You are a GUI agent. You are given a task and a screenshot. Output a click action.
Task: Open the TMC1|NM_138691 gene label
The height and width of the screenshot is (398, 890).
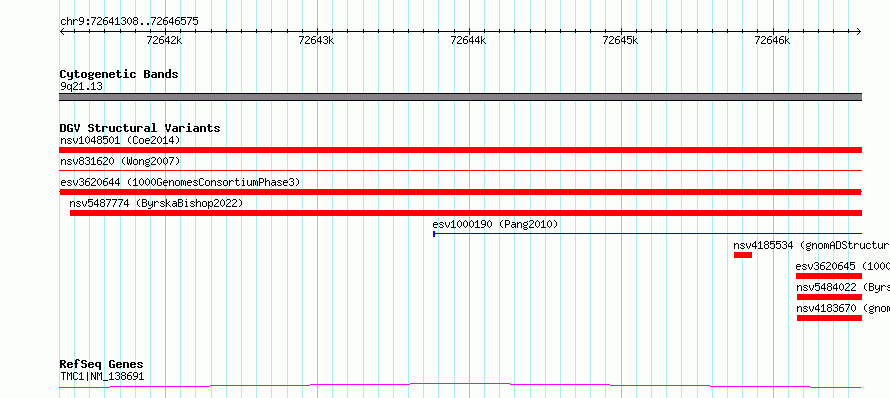pyautogui.click(x=102, y=376)
